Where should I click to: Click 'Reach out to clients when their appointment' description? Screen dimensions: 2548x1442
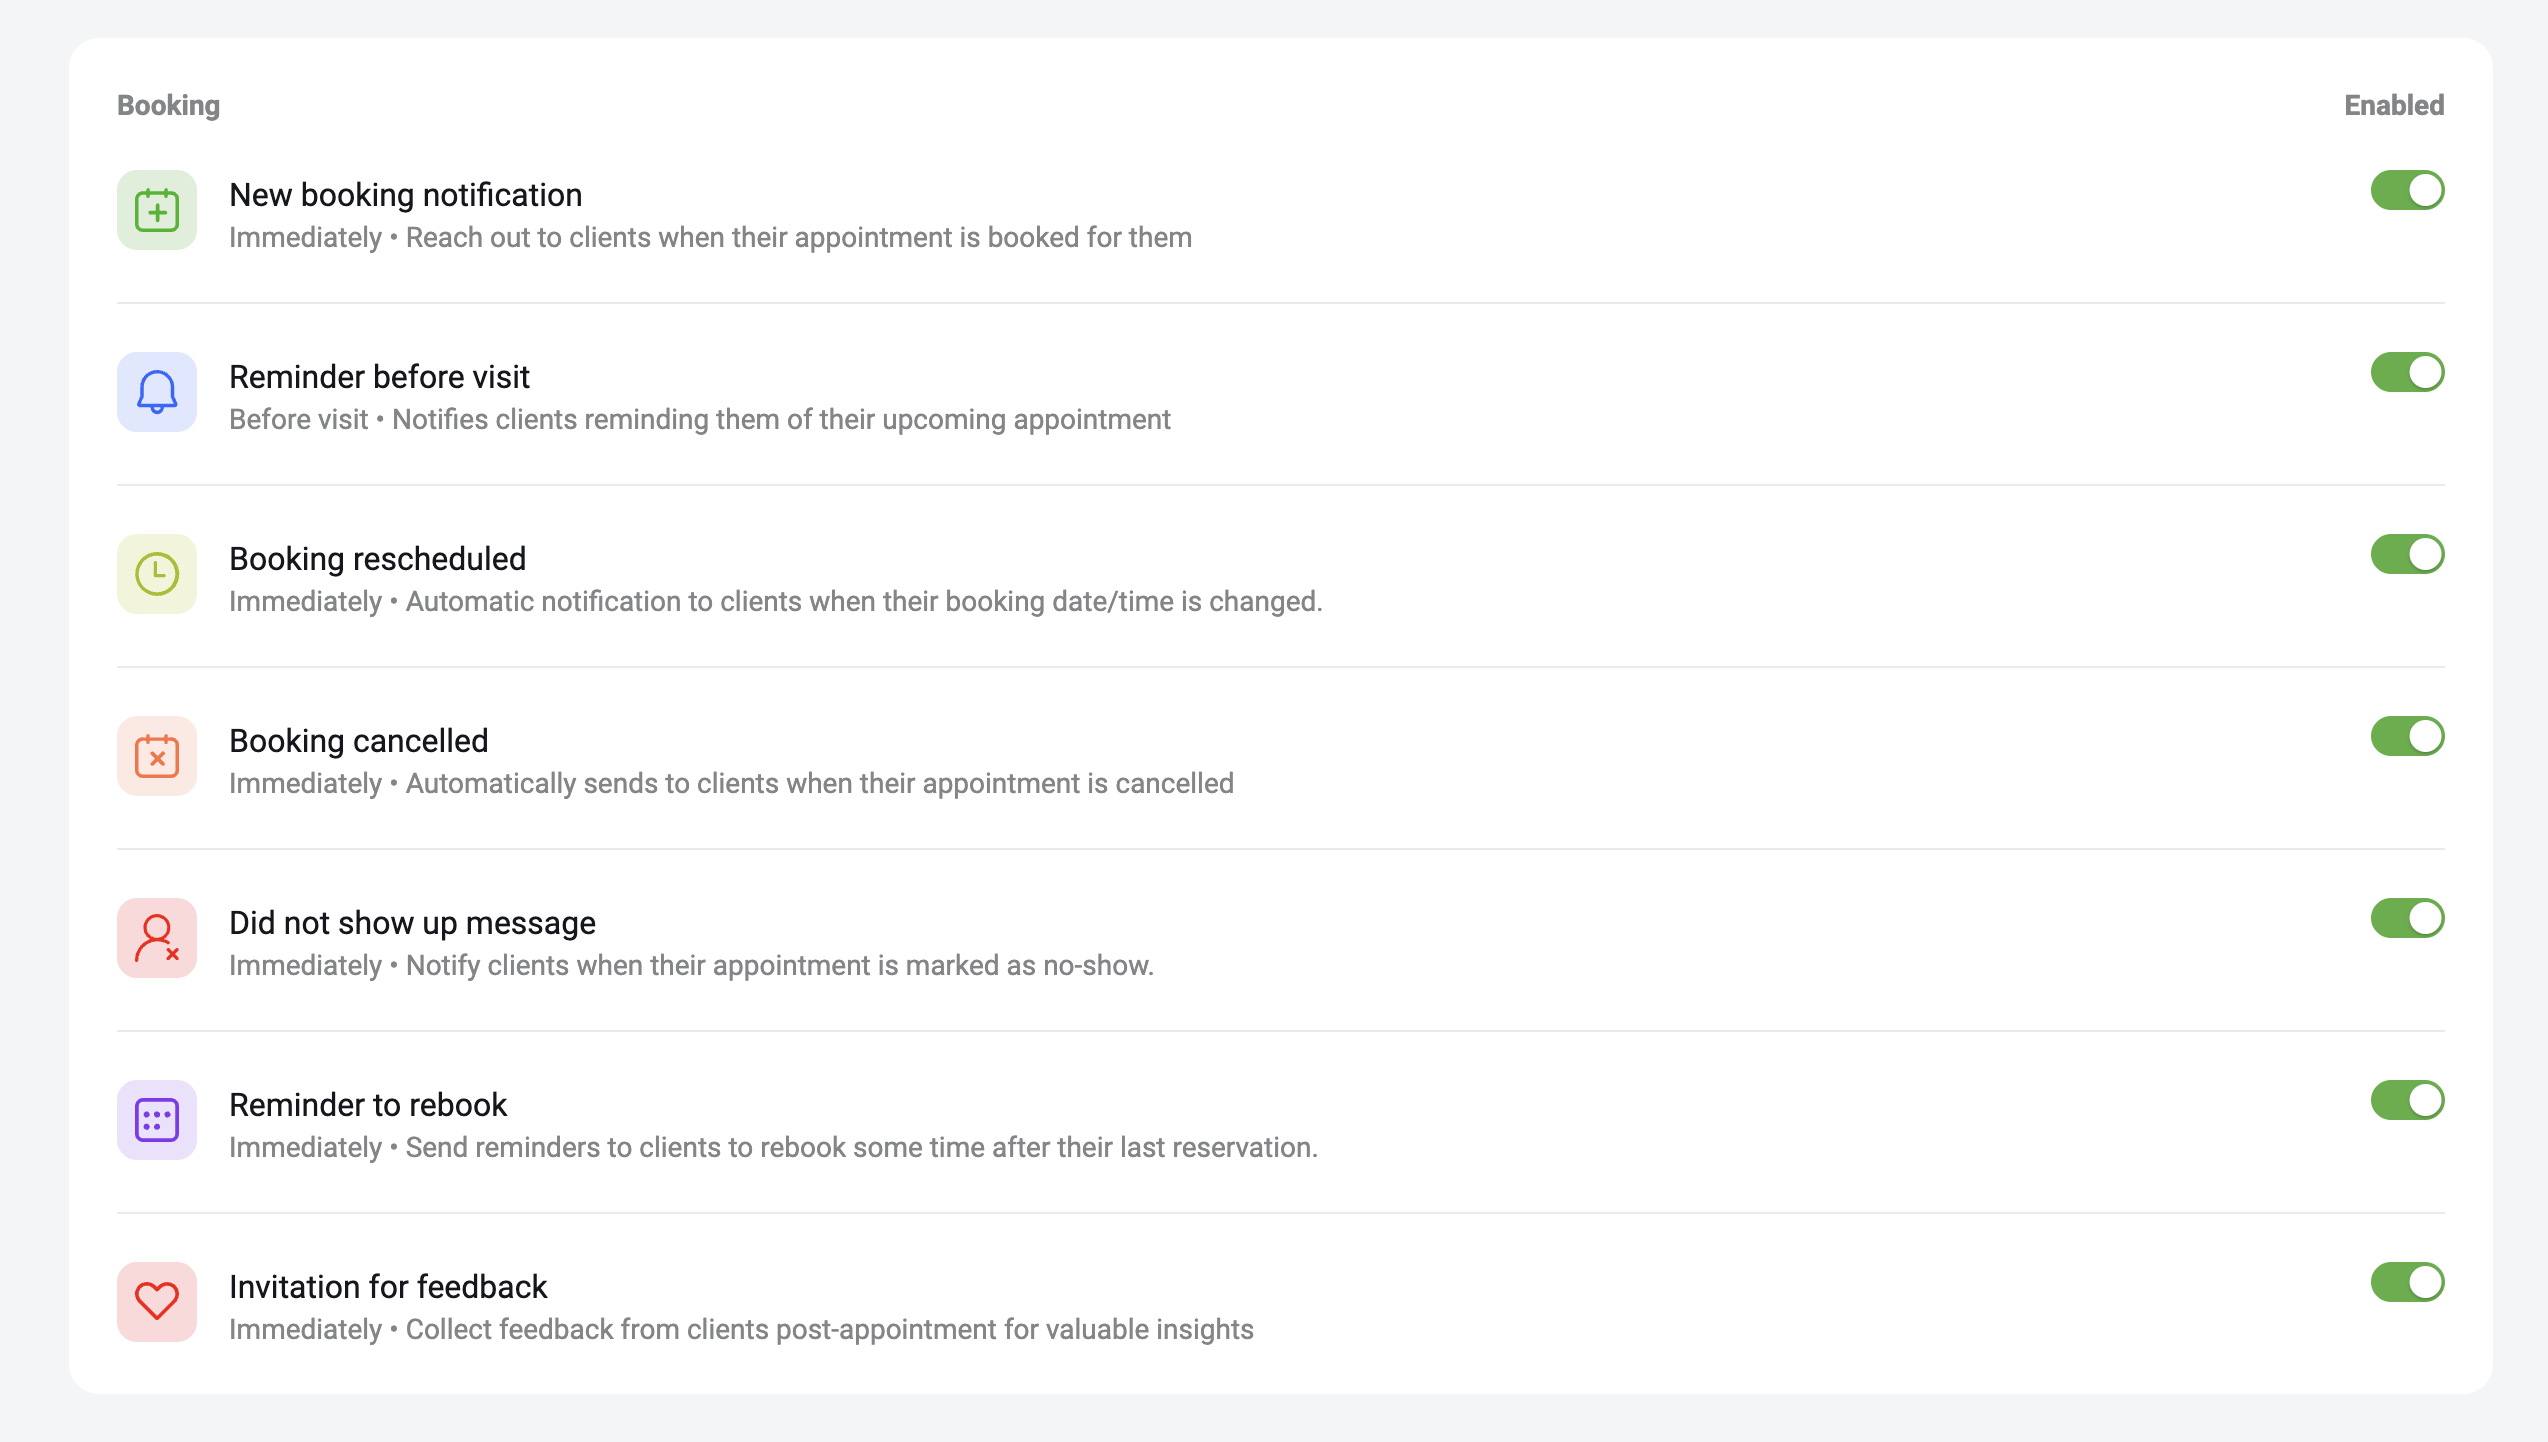pos(799,238)
